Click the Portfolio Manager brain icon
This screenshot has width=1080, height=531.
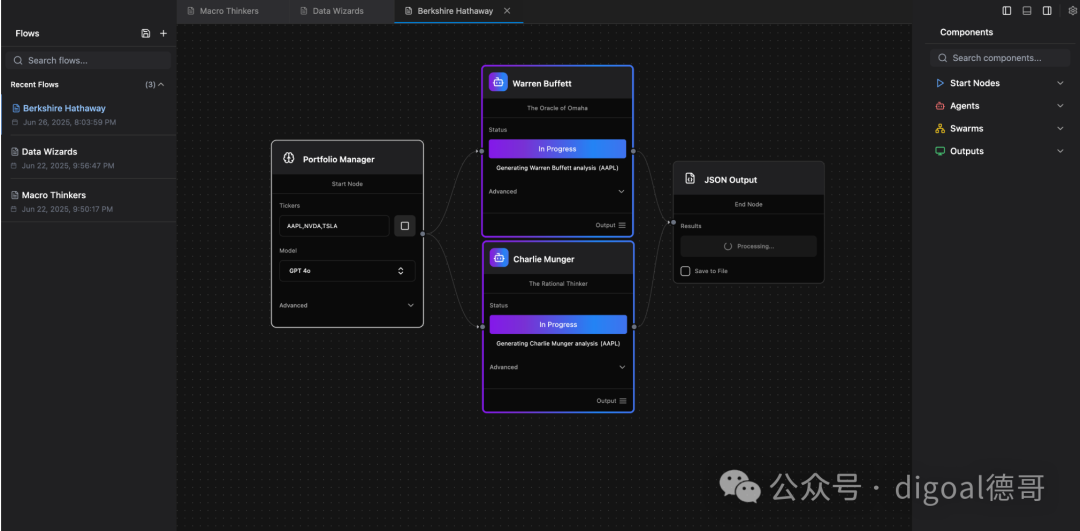(x=289, y=158)
